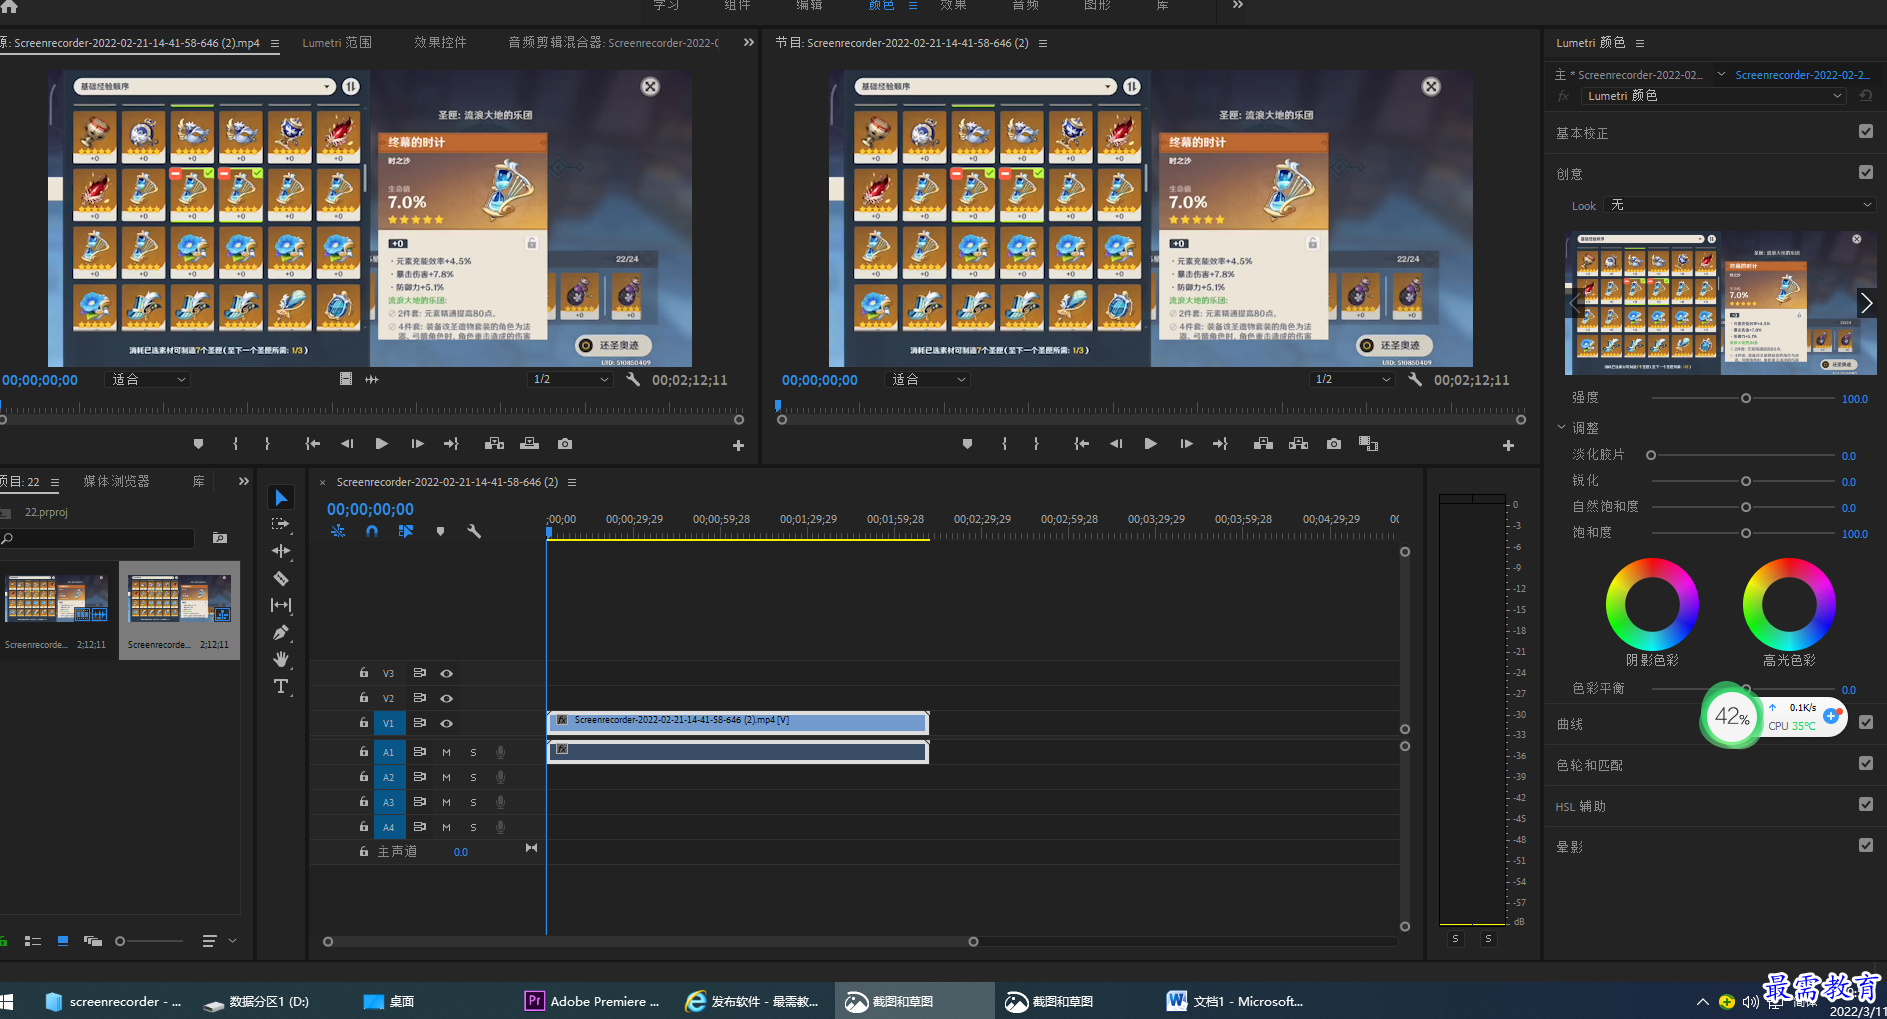Disable the Vignette section checkbox

tap(1866, 845)
